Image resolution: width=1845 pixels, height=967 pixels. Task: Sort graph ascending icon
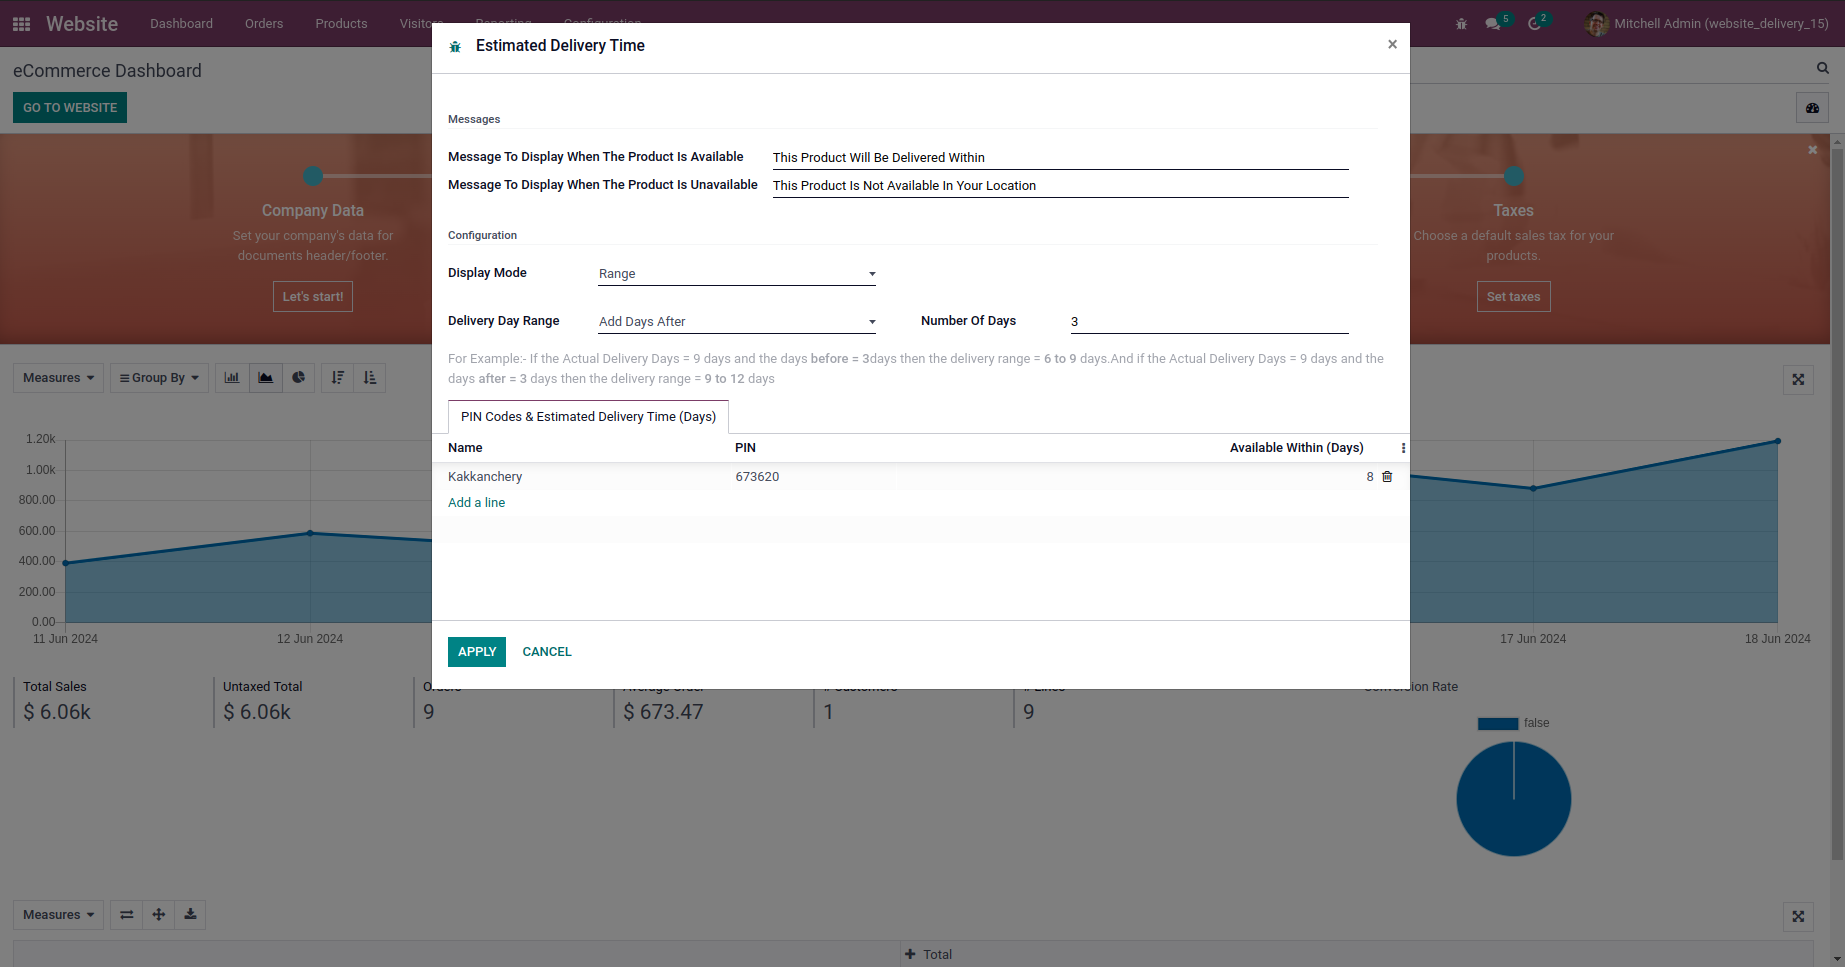point(370,378)
